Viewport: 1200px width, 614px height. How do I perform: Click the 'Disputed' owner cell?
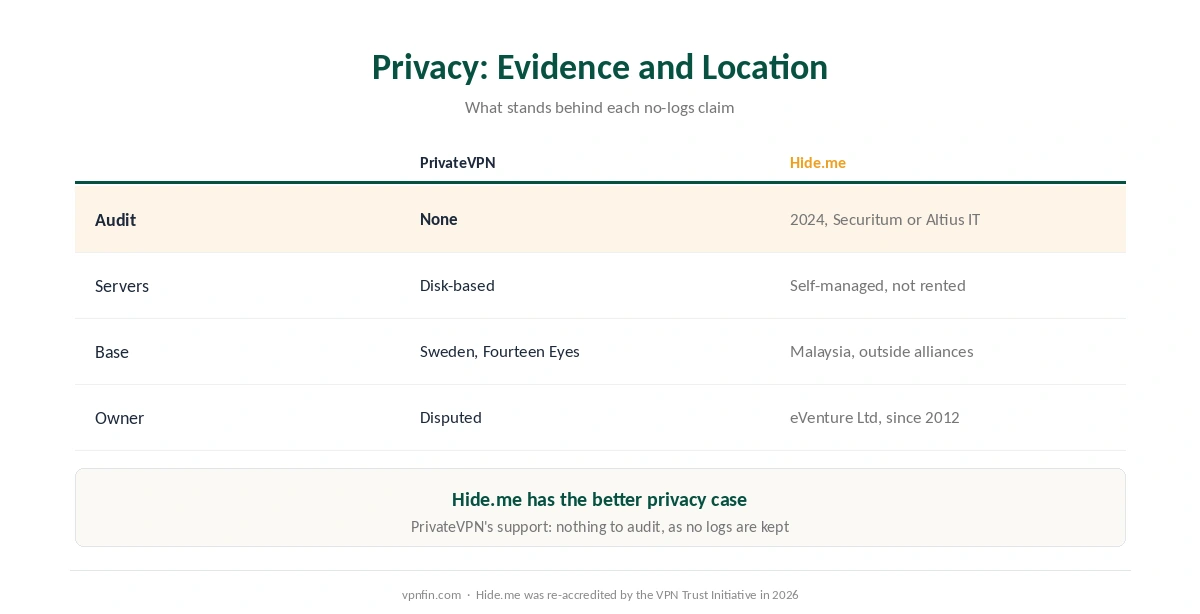click(x=451, y=418)
